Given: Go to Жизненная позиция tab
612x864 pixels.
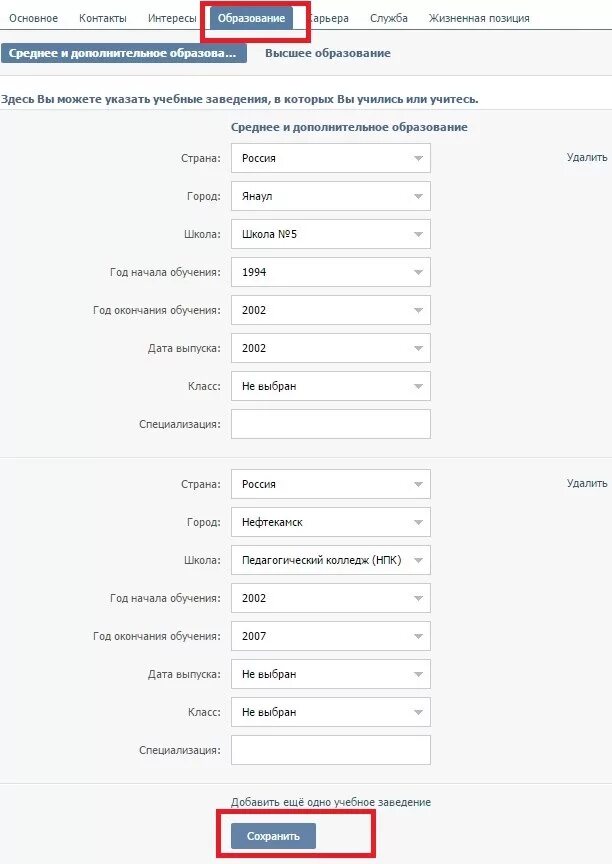Looking at the screenshot, I should (x=479, y=18).
